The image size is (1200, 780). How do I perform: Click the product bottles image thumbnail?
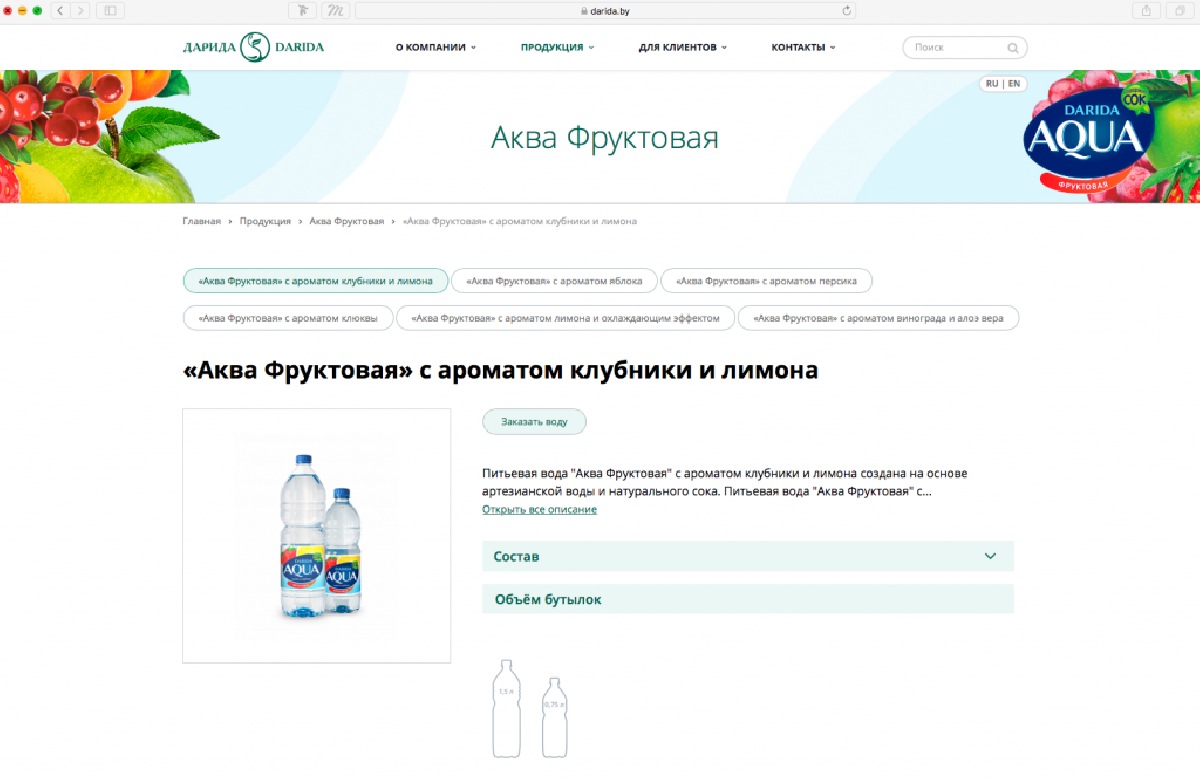(316, 535)
